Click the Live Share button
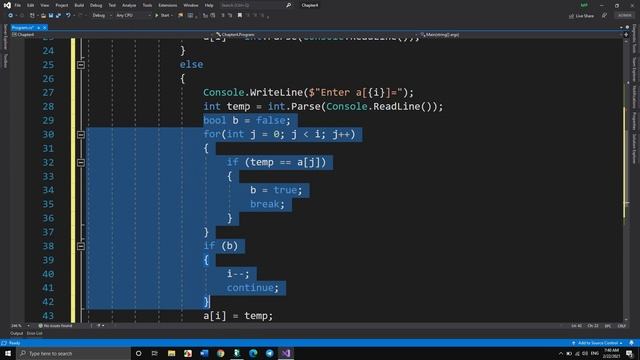640x360 pixels. 582,16
